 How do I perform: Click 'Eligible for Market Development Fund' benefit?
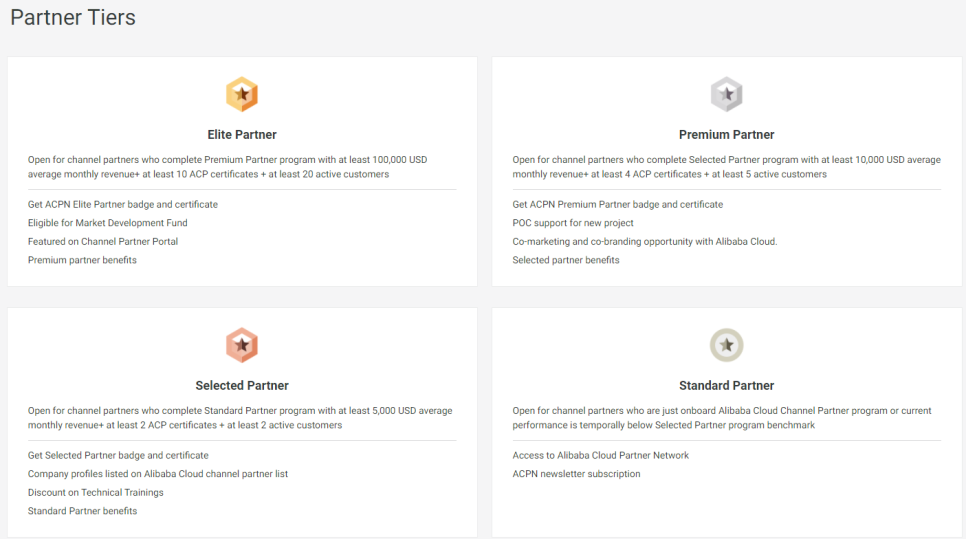(108, 223)
